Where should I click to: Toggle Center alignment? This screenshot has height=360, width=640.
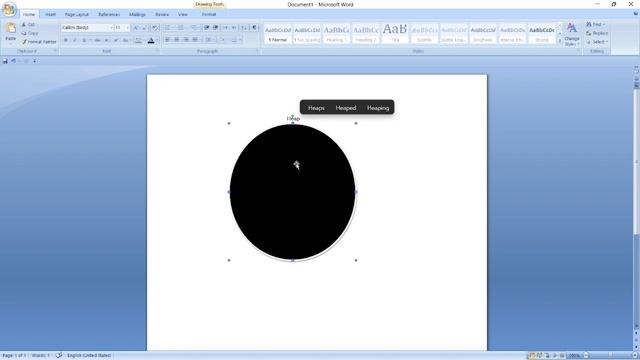pos(176,40)
